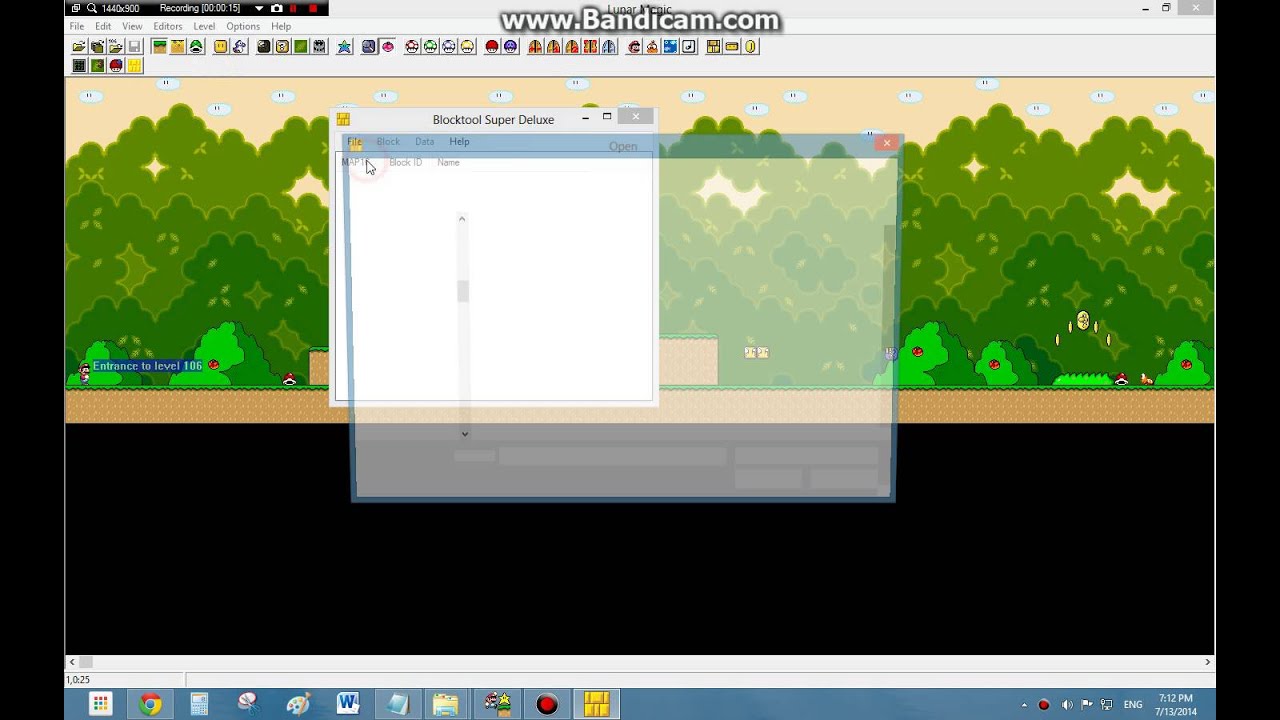This screenshot has width=1280, height=720.
Task: Open Microsoft Word from the taskbar
Action: (348, 704)
